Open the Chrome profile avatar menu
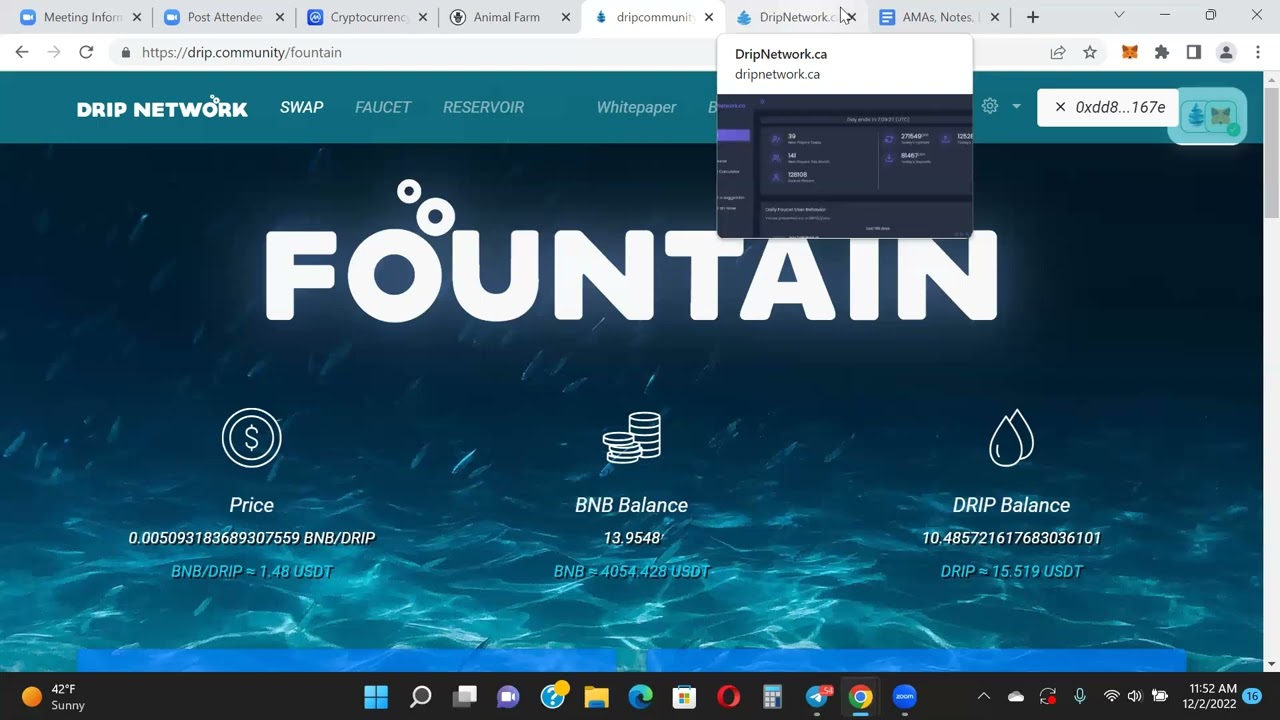 pos(1226,52)
